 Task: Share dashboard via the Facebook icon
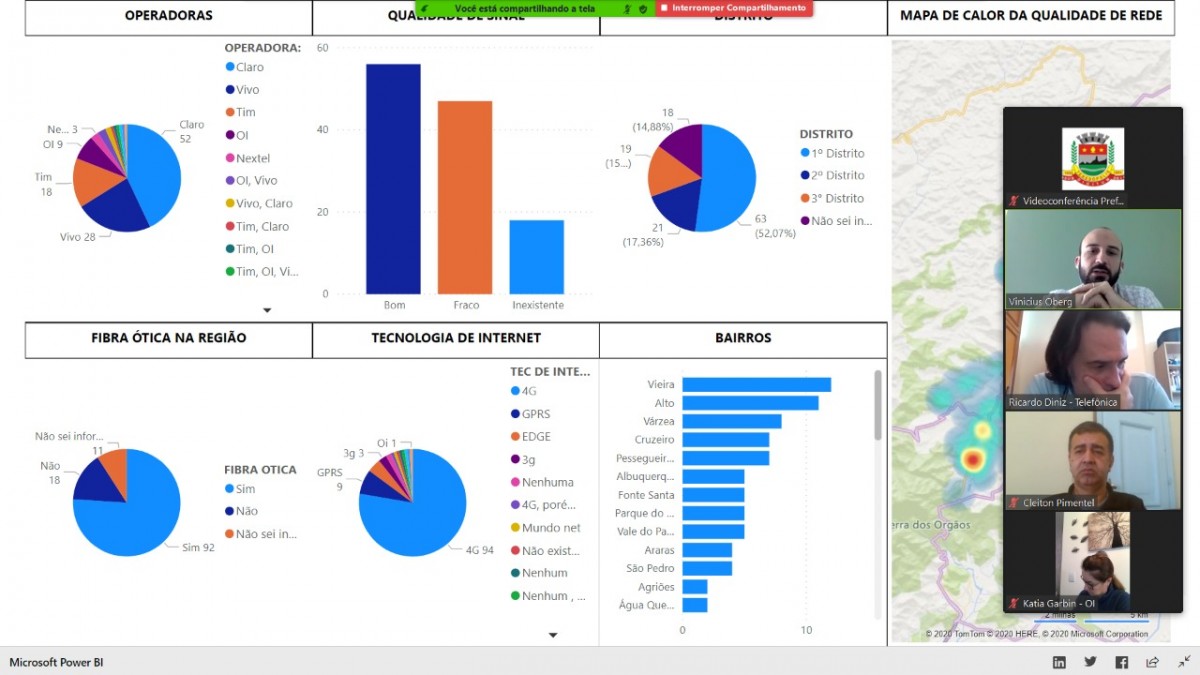[x=1121, y=662]
